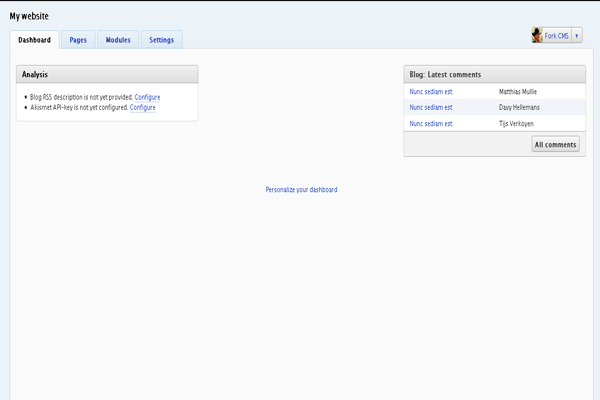This screenshot has width=600, height=400.
Task: Open comment link beside Tijs Verkoyen
Action: click(x=431, y=123)
